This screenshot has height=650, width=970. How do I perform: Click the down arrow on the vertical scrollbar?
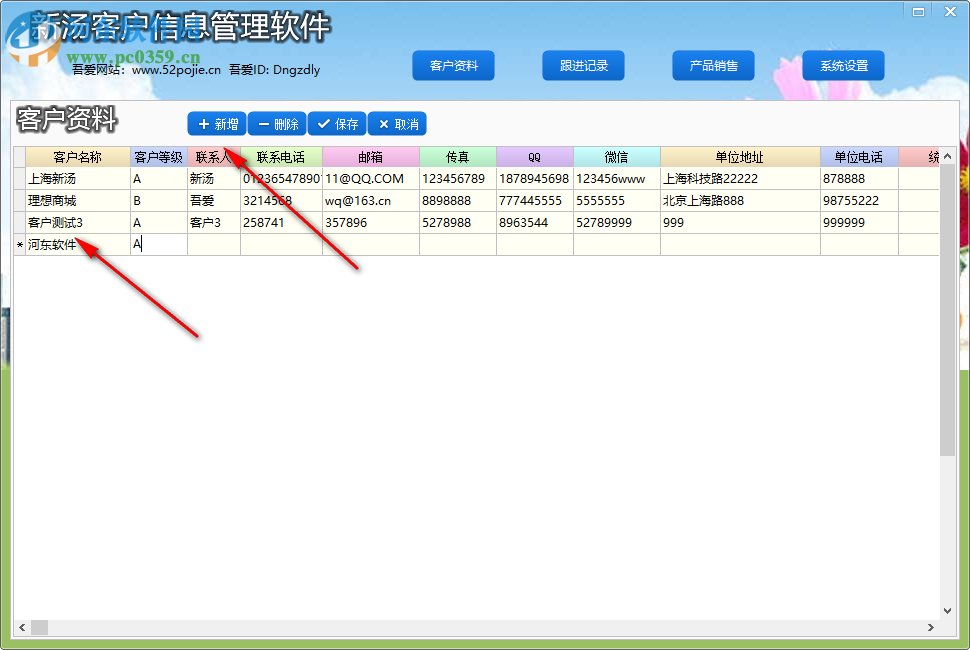948,609
